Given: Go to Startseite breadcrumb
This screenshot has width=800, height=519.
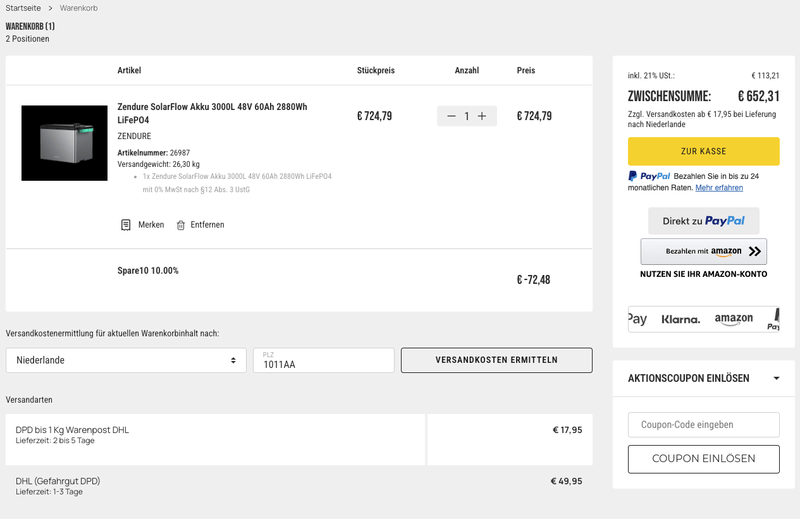Looking at the screenshot, I should coord(23,8).
